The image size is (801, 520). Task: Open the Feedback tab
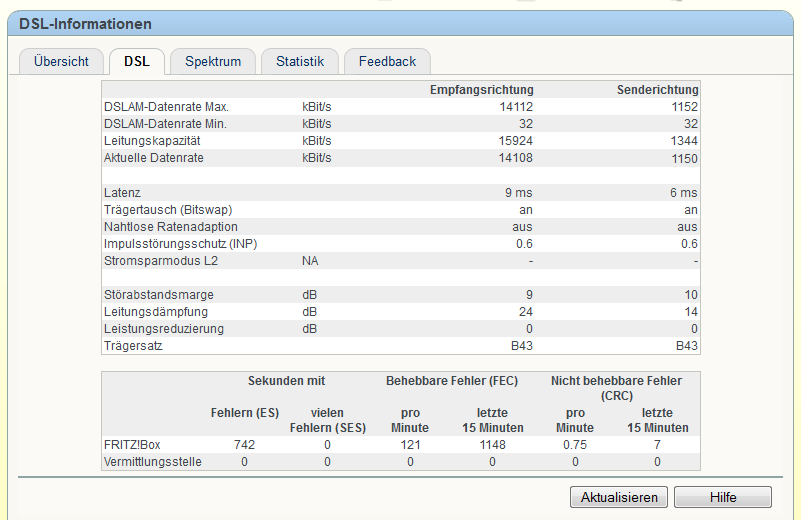pos(387,61)
